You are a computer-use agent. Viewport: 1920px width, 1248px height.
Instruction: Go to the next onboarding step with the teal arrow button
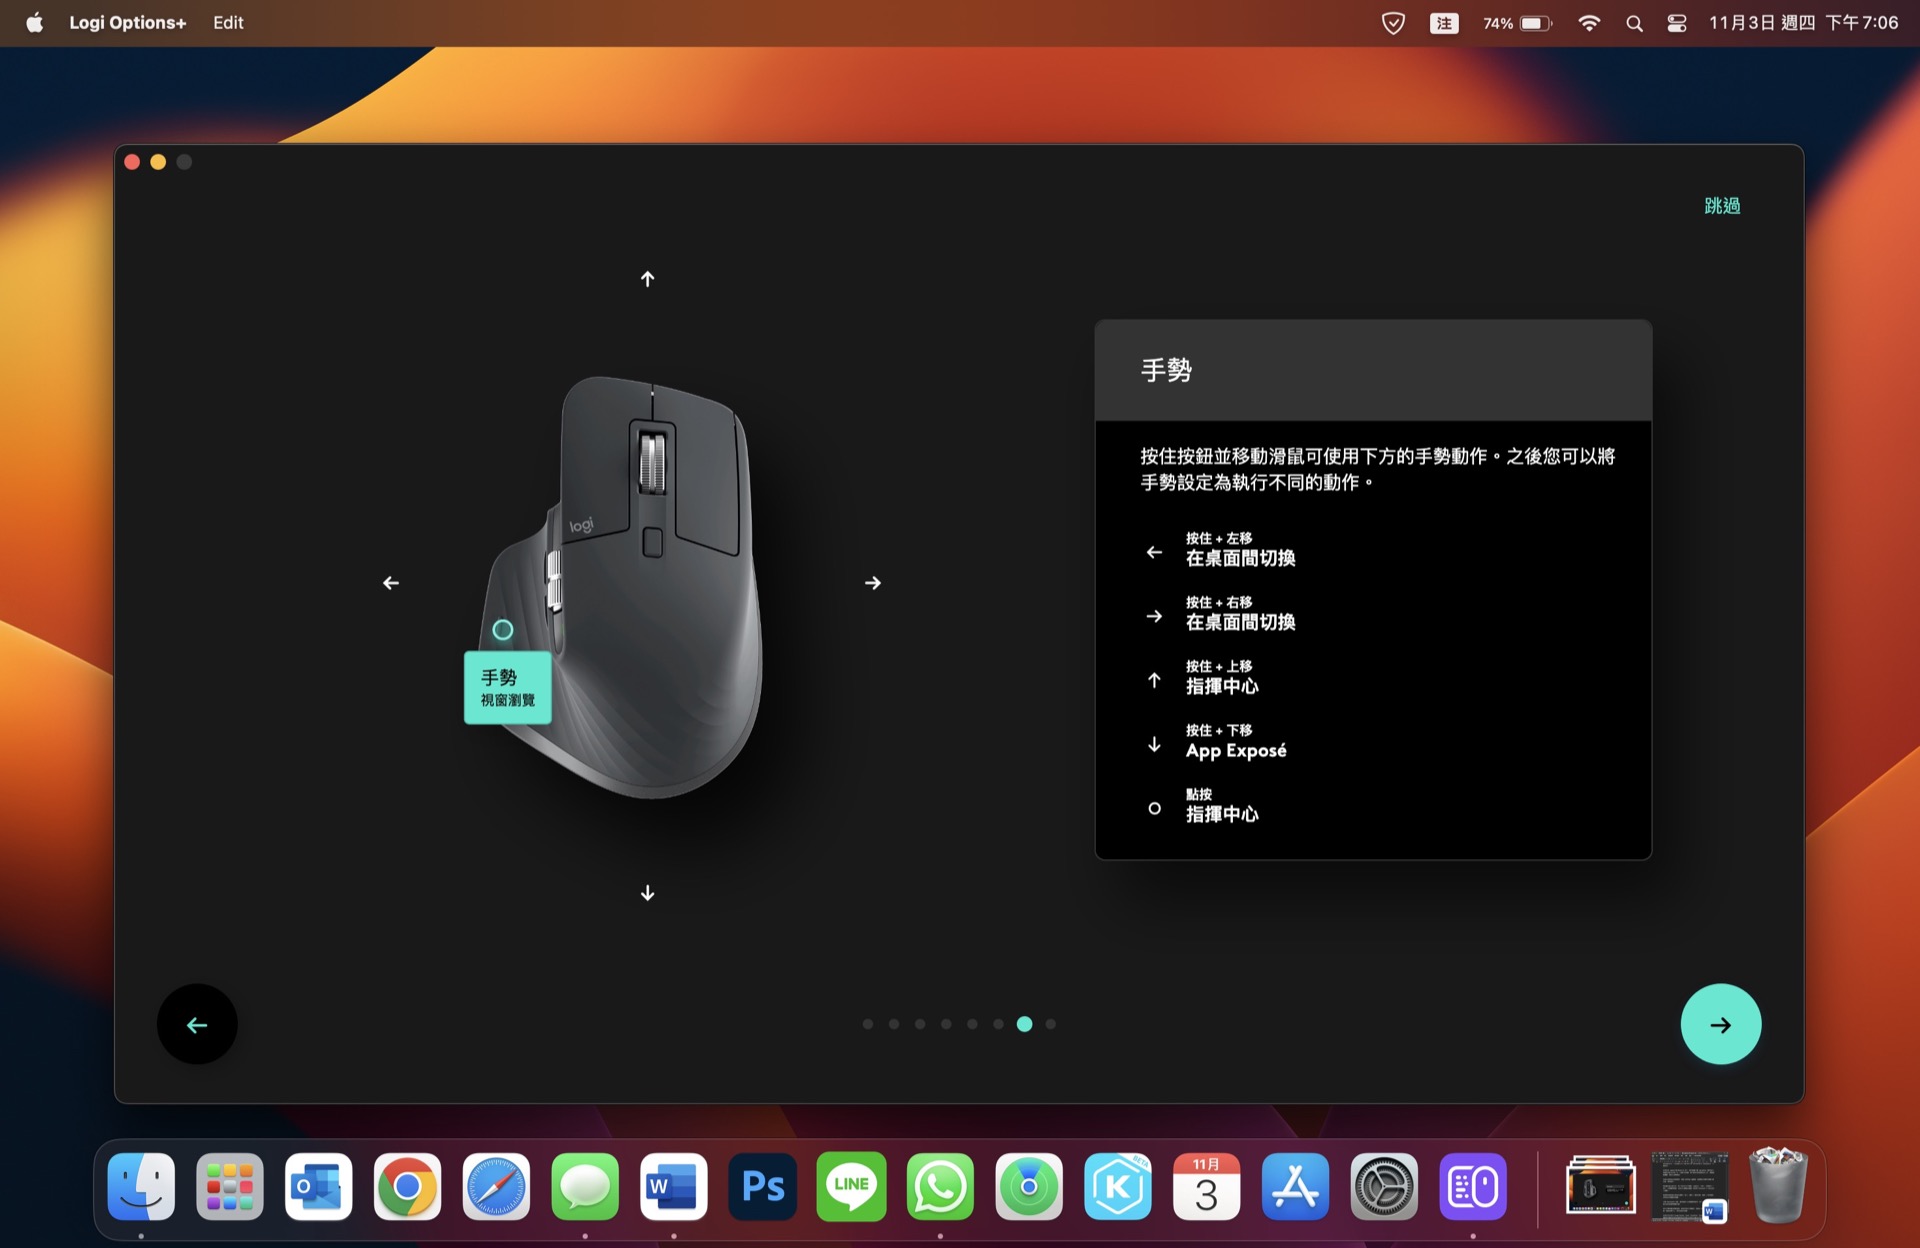(x=1720, y=1024)
